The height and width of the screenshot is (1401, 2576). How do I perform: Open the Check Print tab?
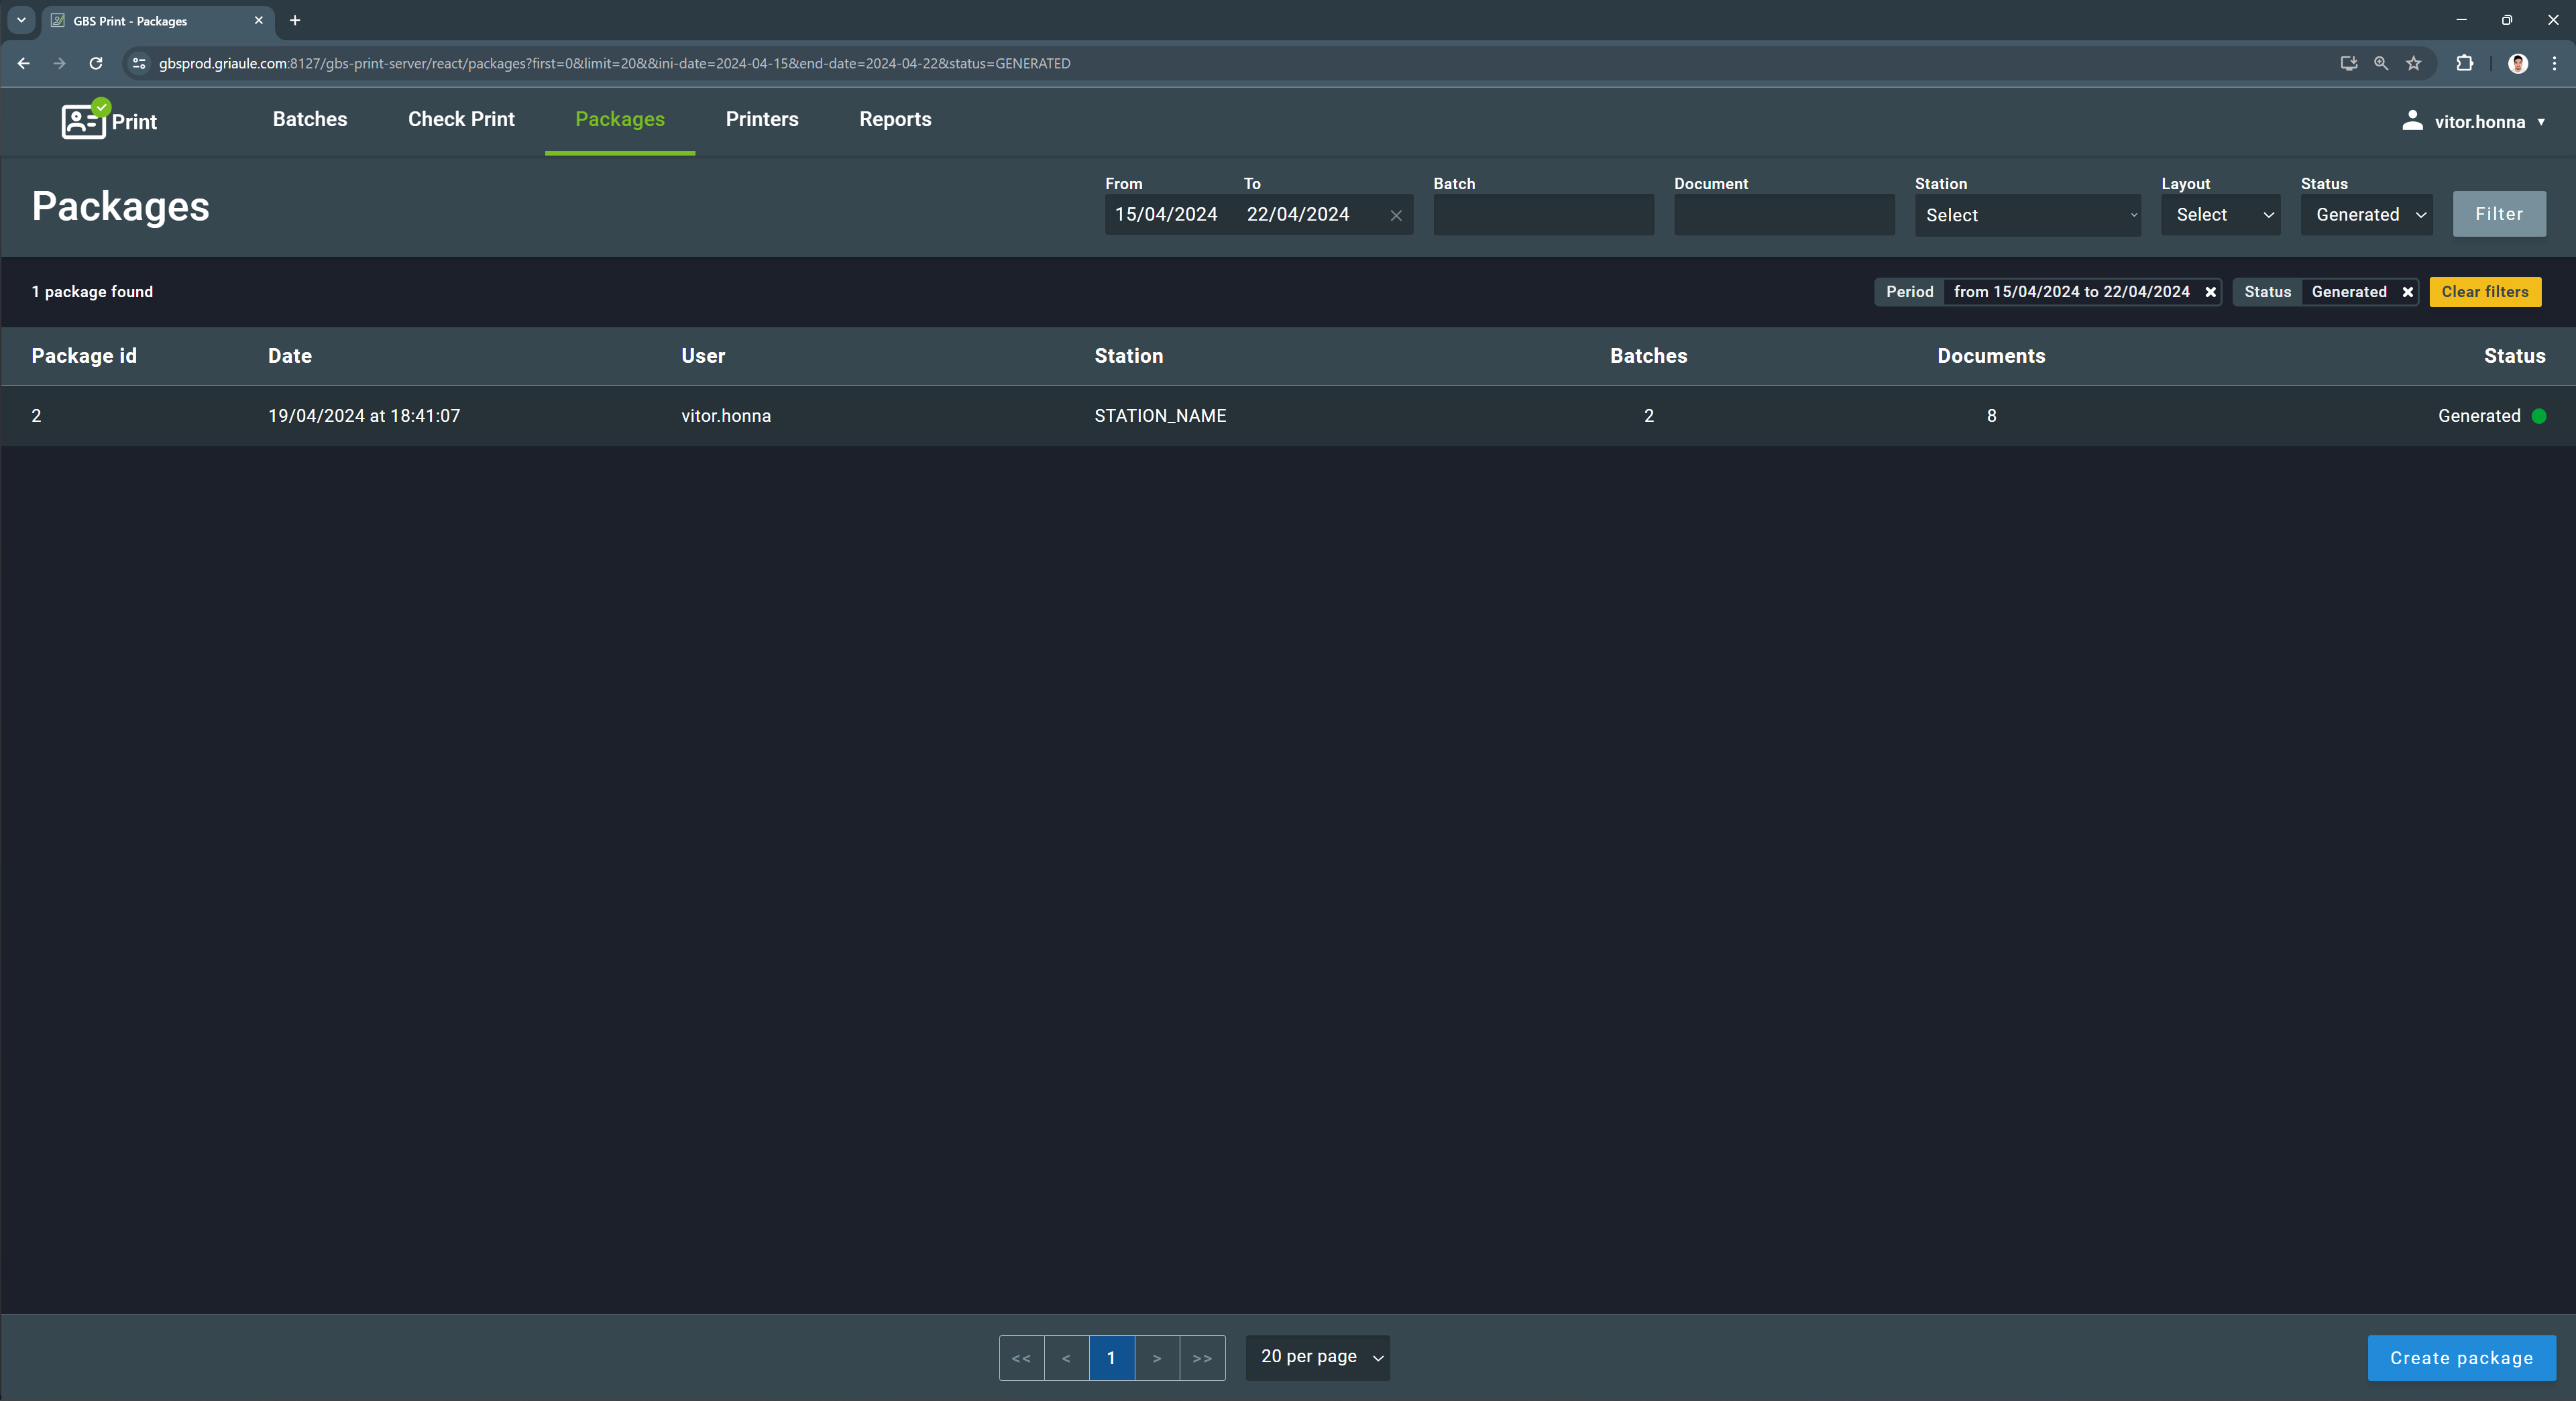pyautogui.click(x=461, y=119)
